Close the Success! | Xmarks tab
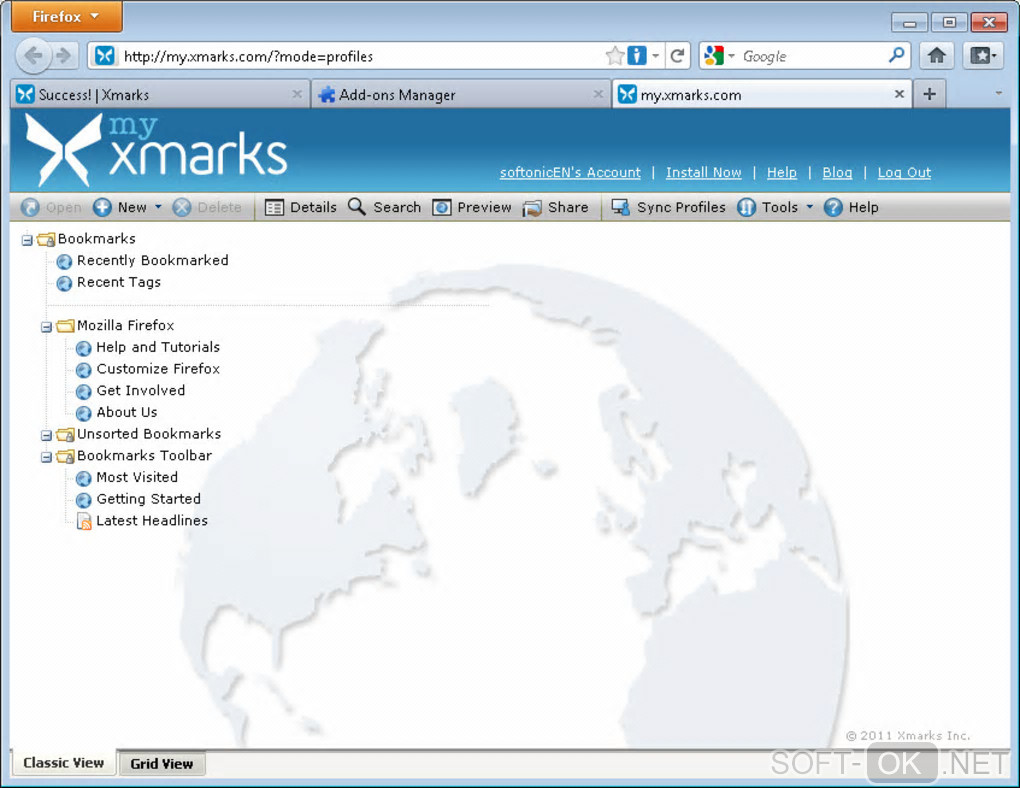 coord(297,94)
